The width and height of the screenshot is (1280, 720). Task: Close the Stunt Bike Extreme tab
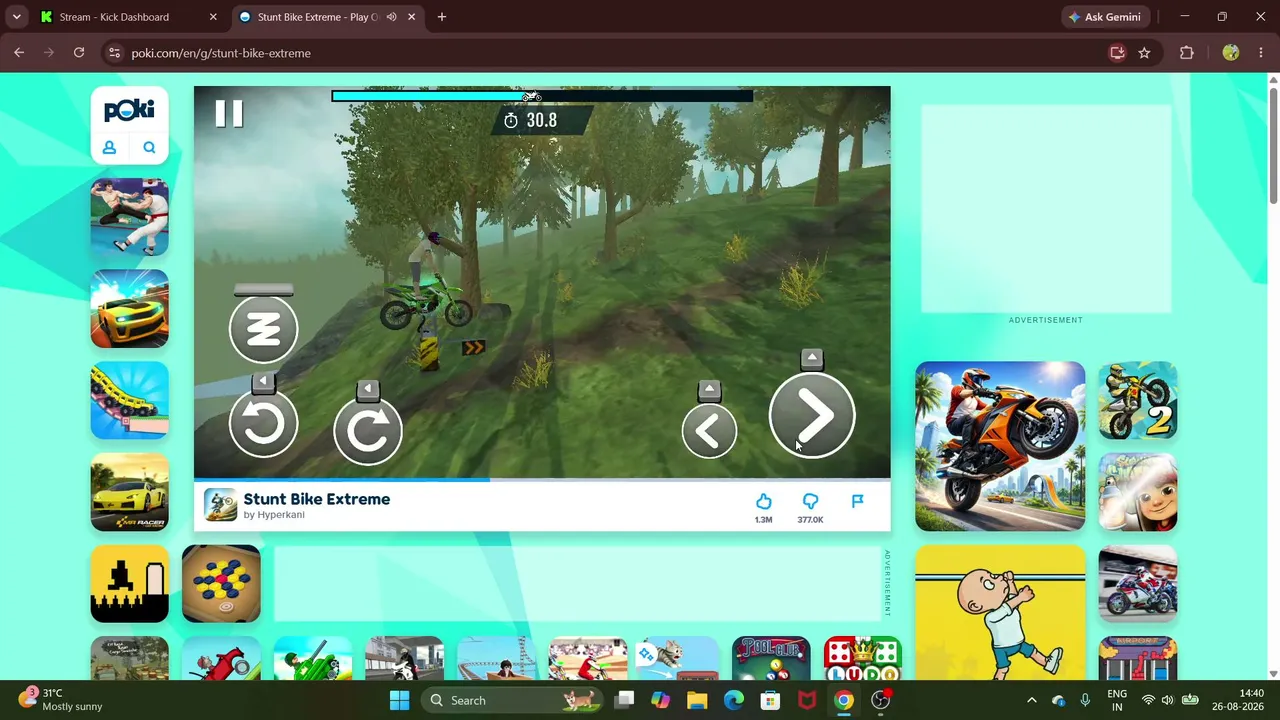[411, 17]
